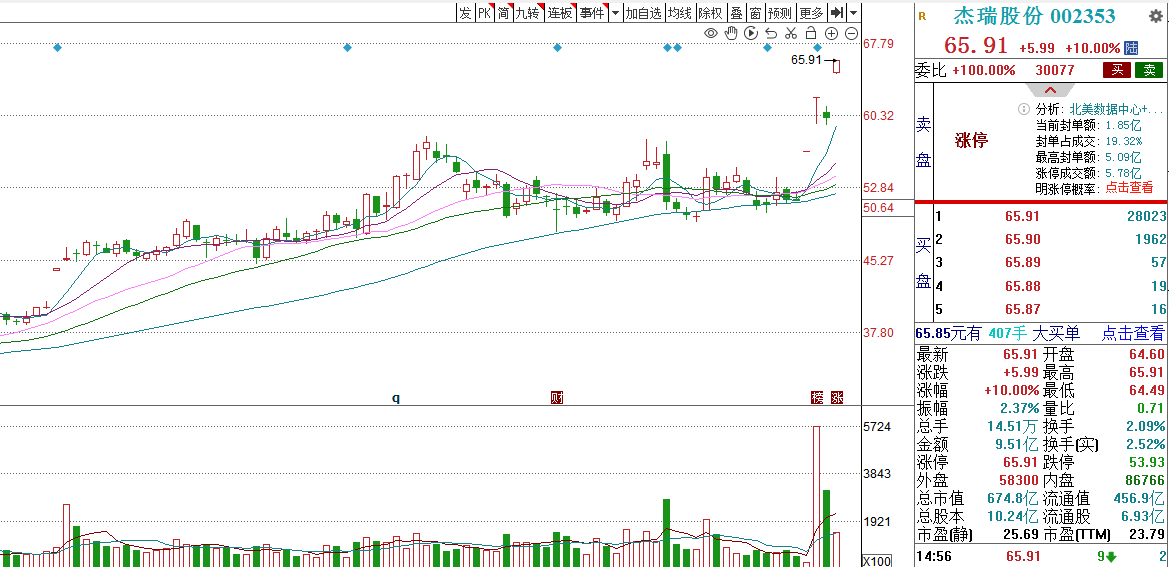Screen dimensions: 1169x567
Task: Select the scissors cut tool
Action: click(791, 33)
